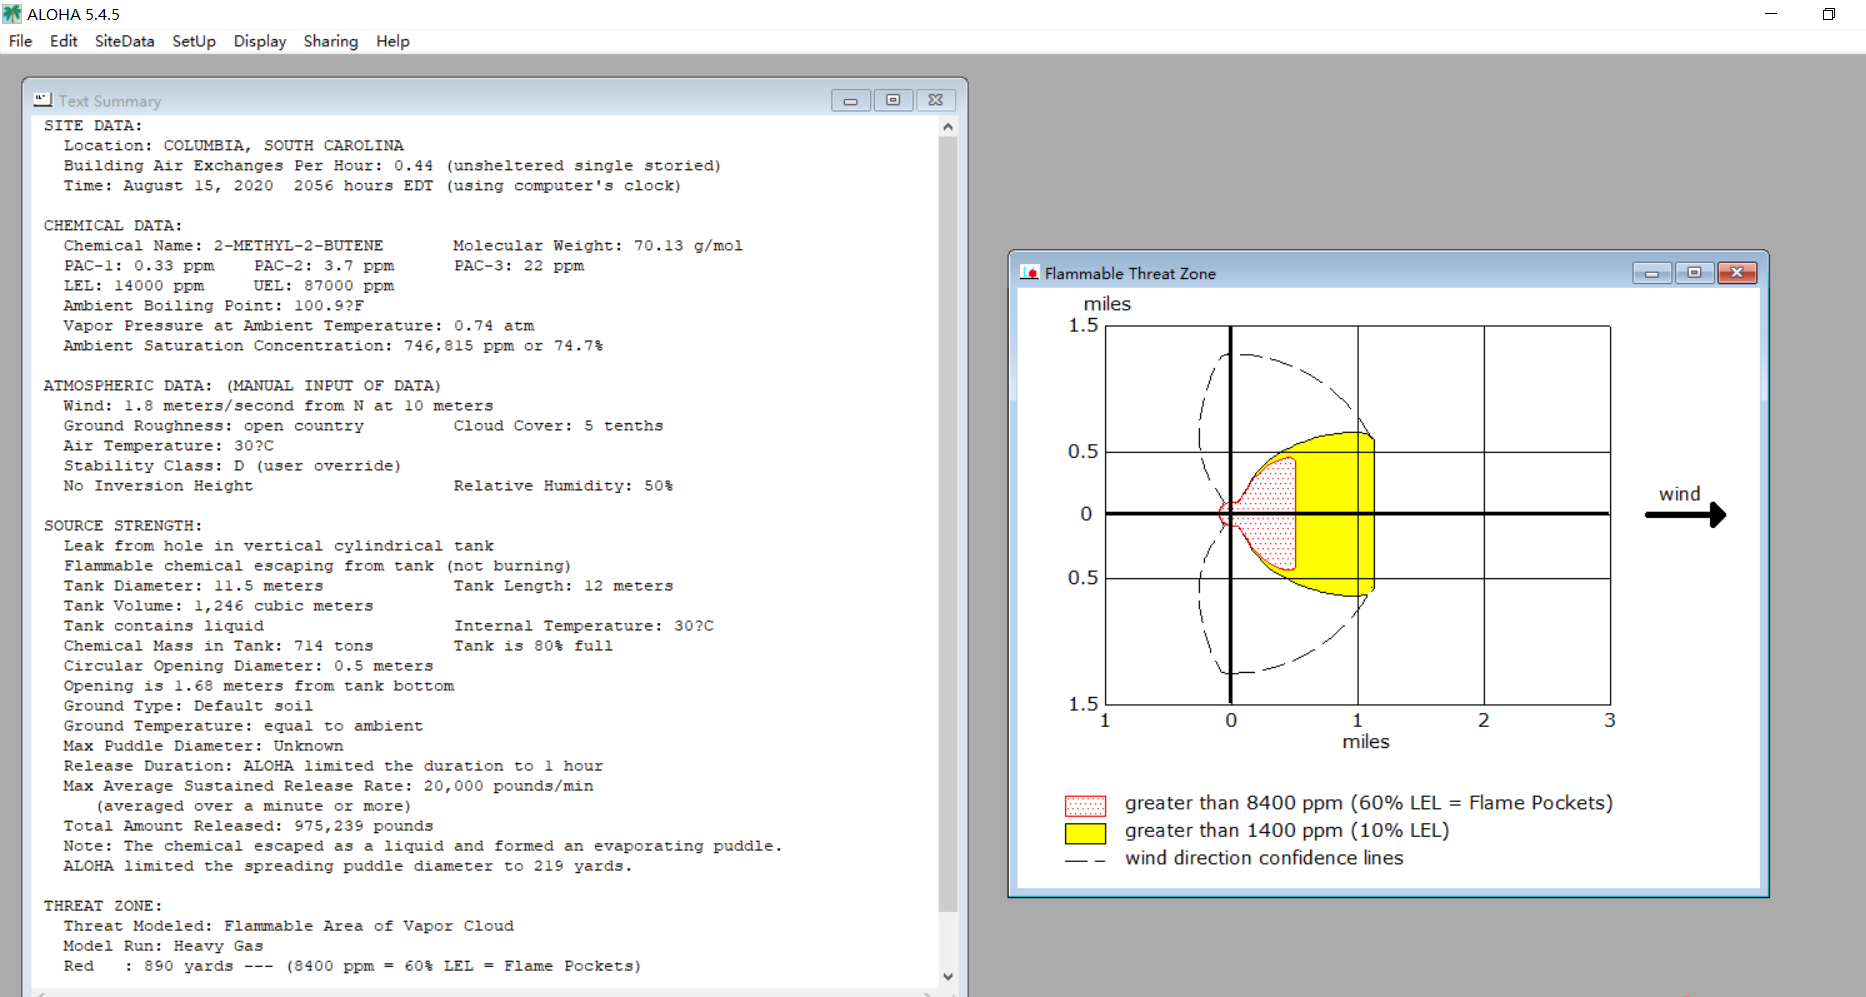1866x997 pixels.
Task: Open the Sharing menu
Action: [x=331, y=41]
